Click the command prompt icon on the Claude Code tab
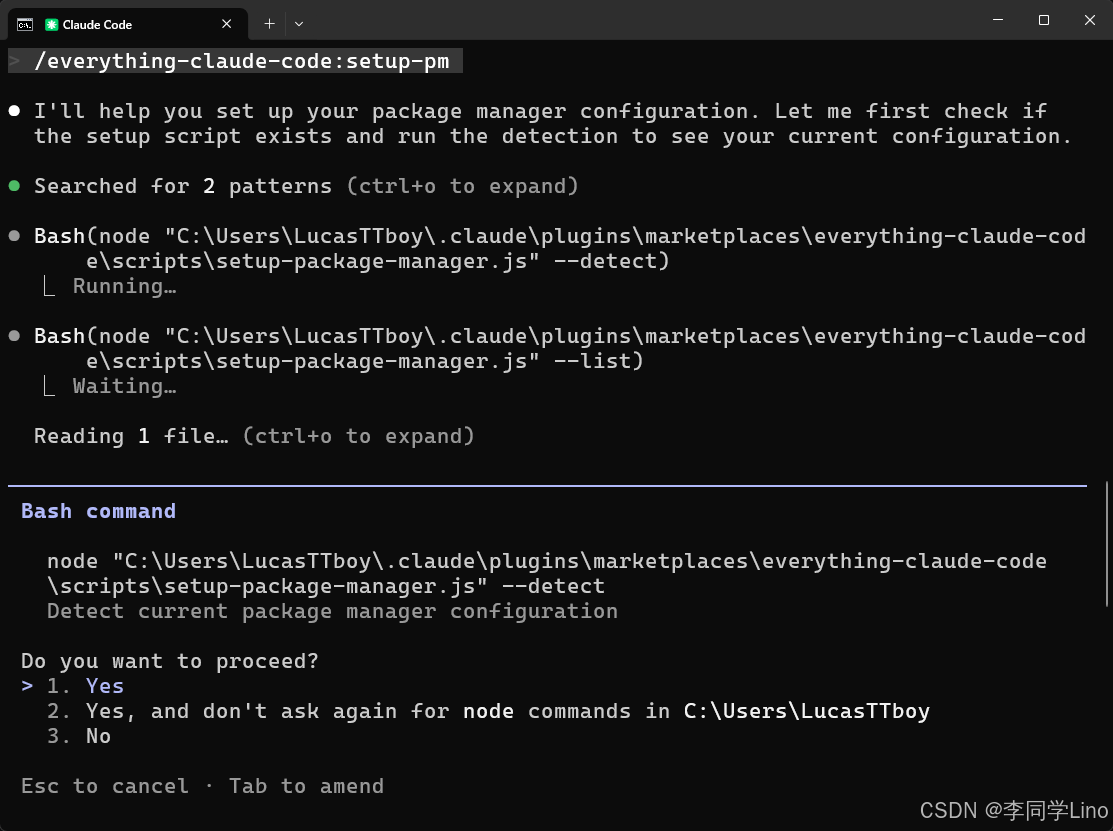 (25, 24)
